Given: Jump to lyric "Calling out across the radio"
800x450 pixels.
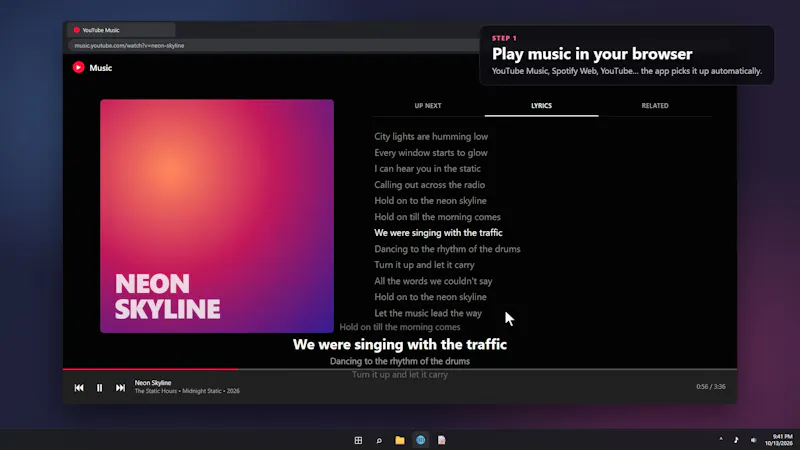Looking at the screenshot, I should pyautogui.click(x=430, y=185).
